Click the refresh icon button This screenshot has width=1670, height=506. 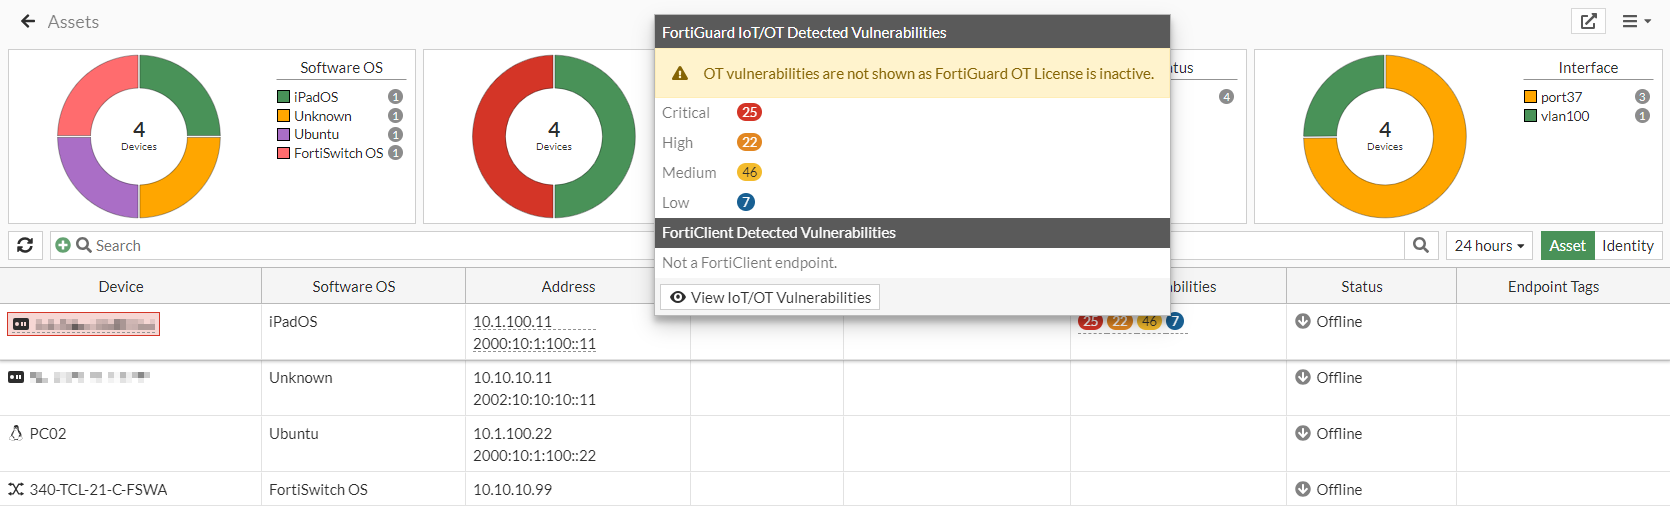point(25,245)
